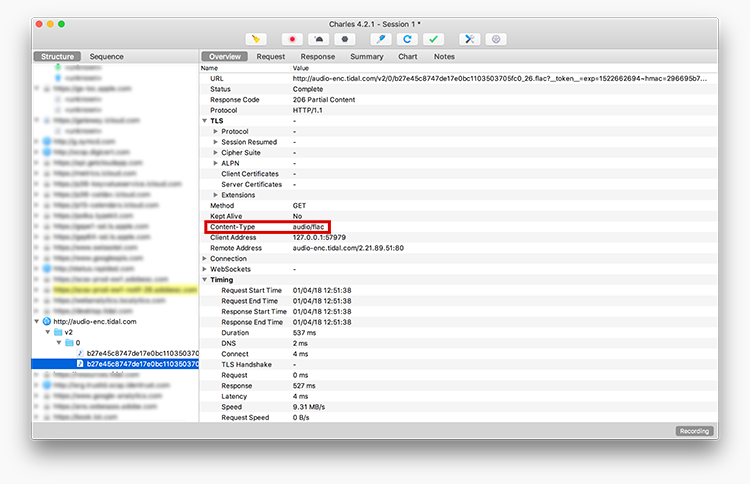750x484 pixels.
Task: Select the Response End Time row
Action: point(459,322)
